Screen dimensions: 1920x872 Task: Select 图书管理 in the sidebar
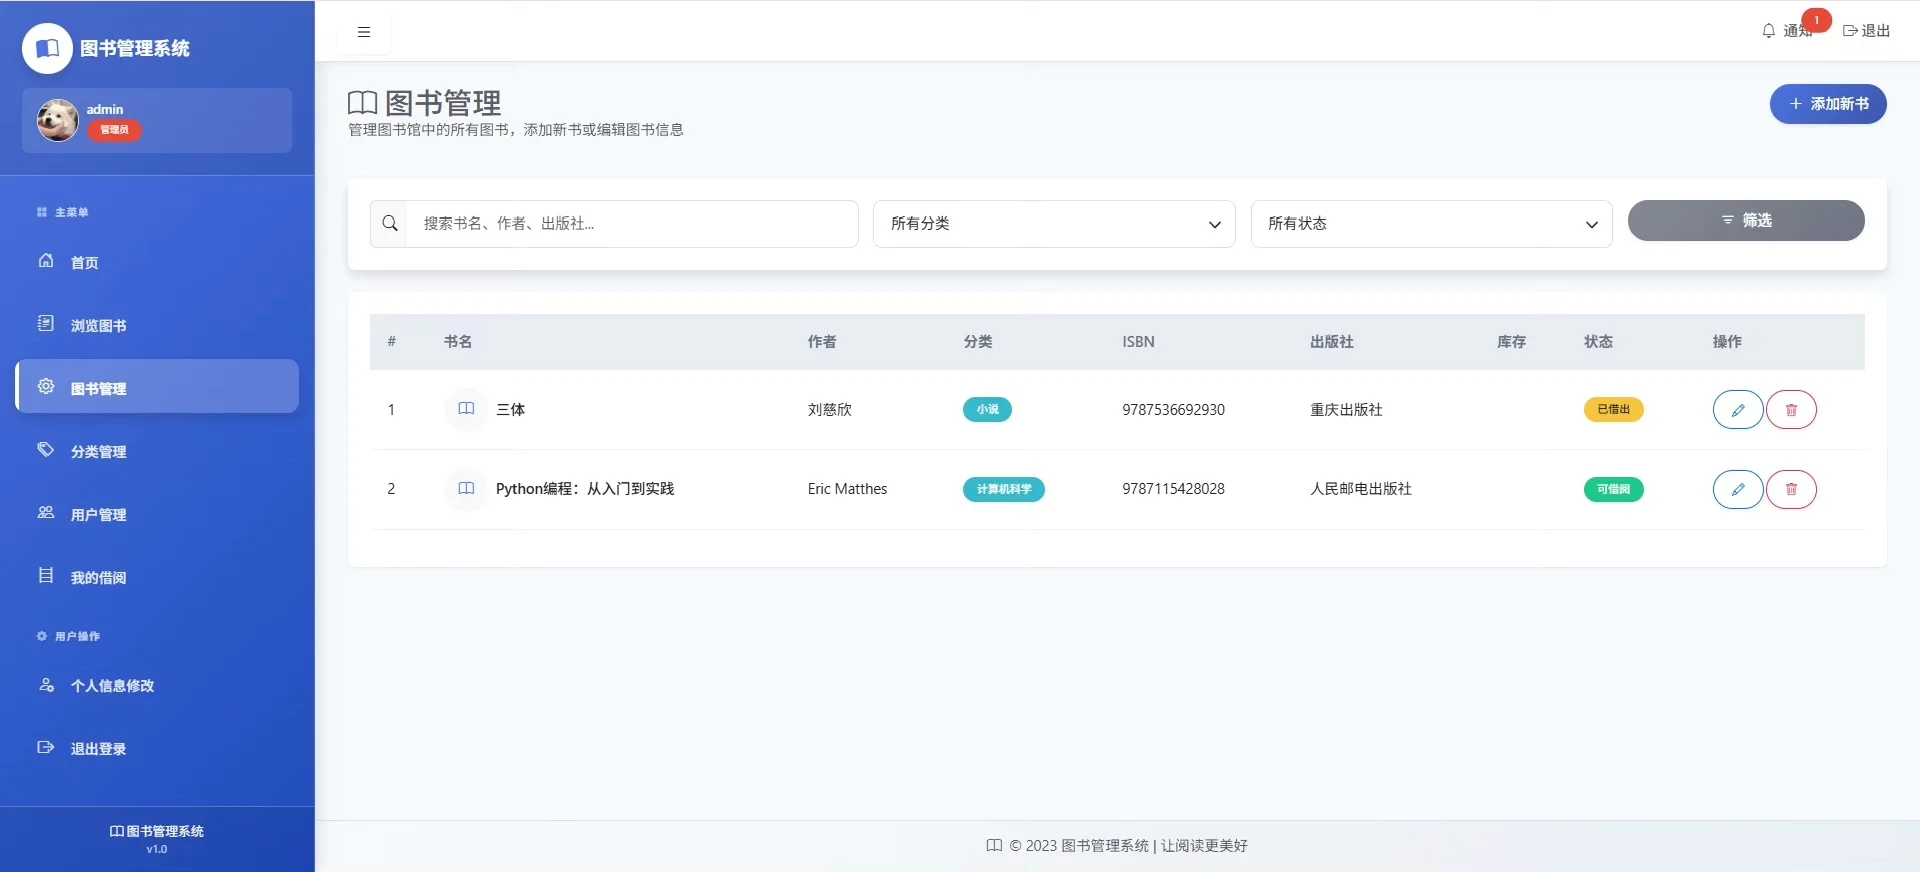point(157,387)
